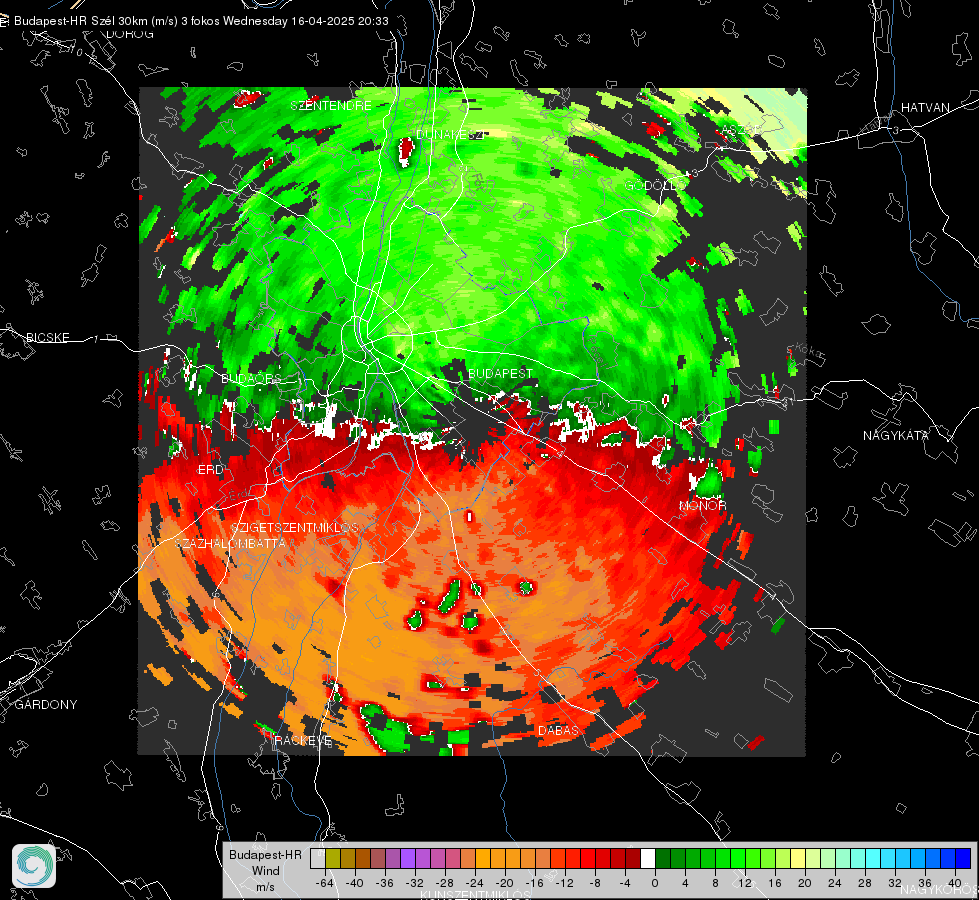Click the -64 legend value
This screenshot has width=979, height=900.
click(325, 883)
